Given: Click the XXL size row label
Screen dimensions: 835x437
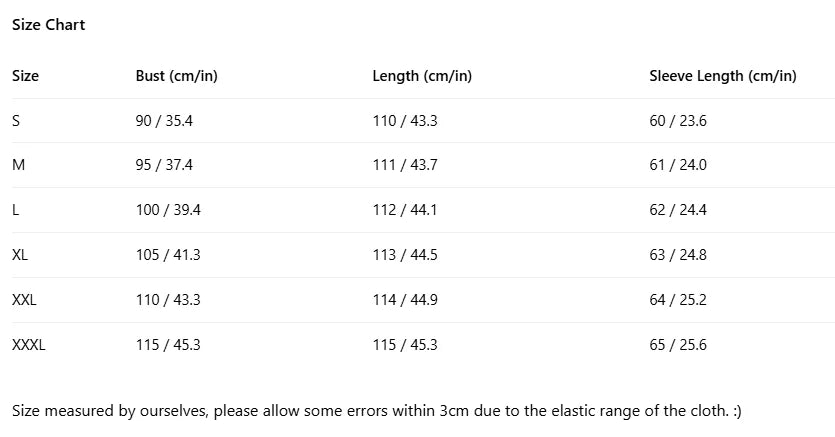Looking at the screenshot, I should (x=24, y=300).
